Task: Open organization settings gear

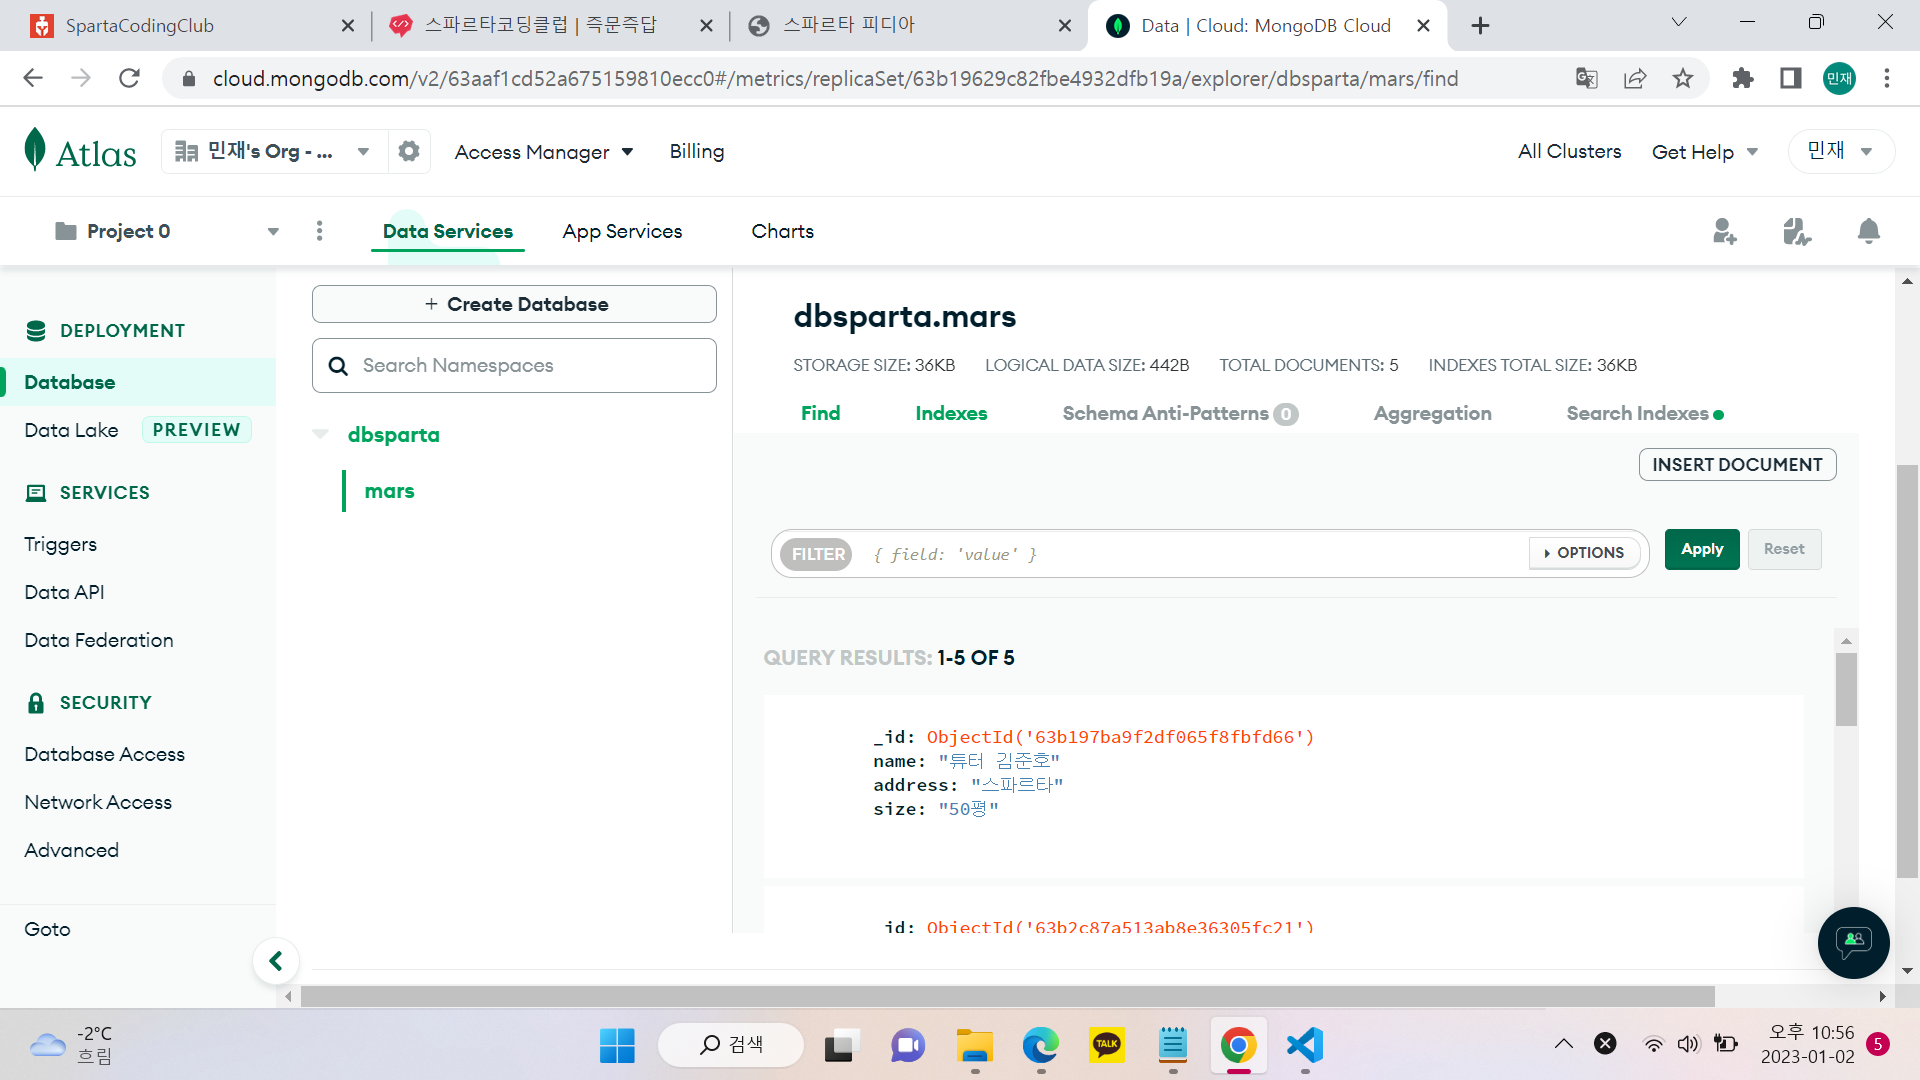Action: 409,151
